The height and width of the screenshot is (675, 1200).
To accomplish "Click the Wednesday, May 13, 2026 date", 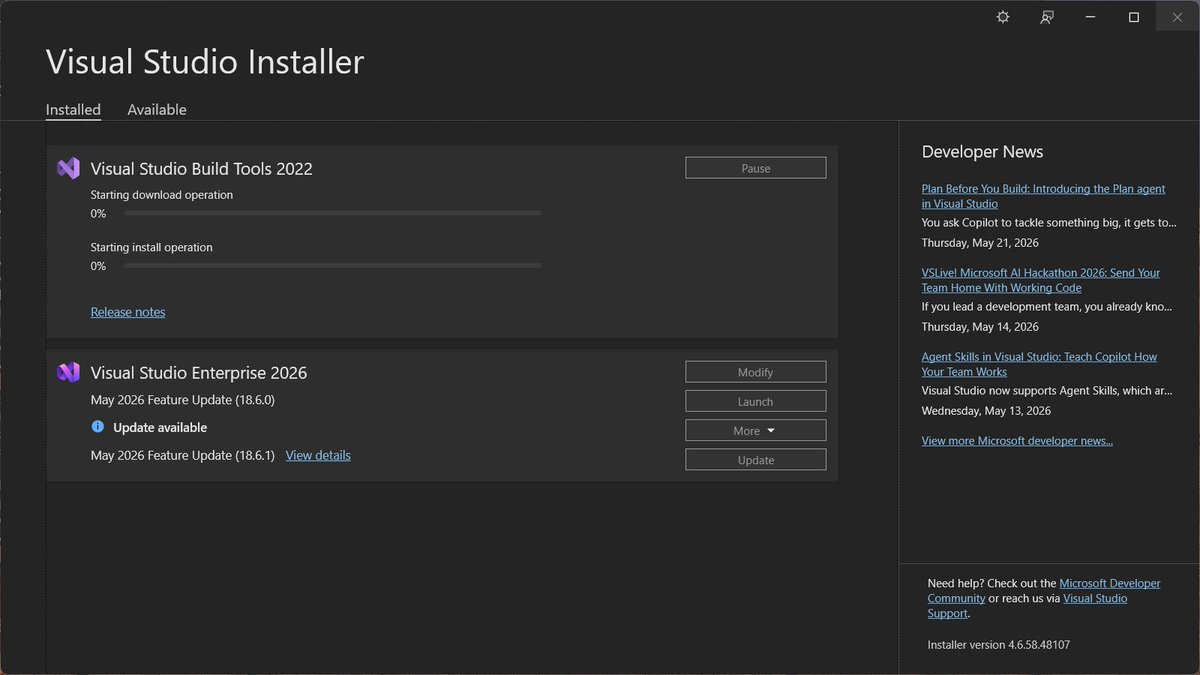I will pos(986,411).
